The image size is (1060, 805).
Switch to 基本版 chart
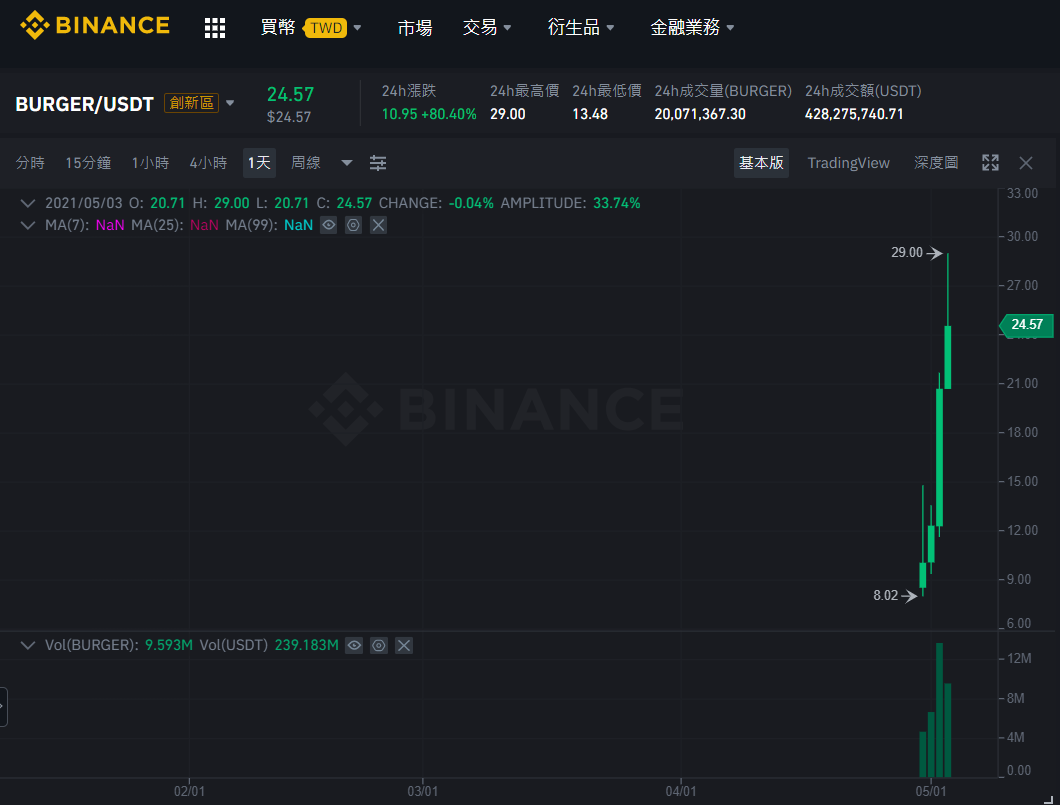coord(761,163)
